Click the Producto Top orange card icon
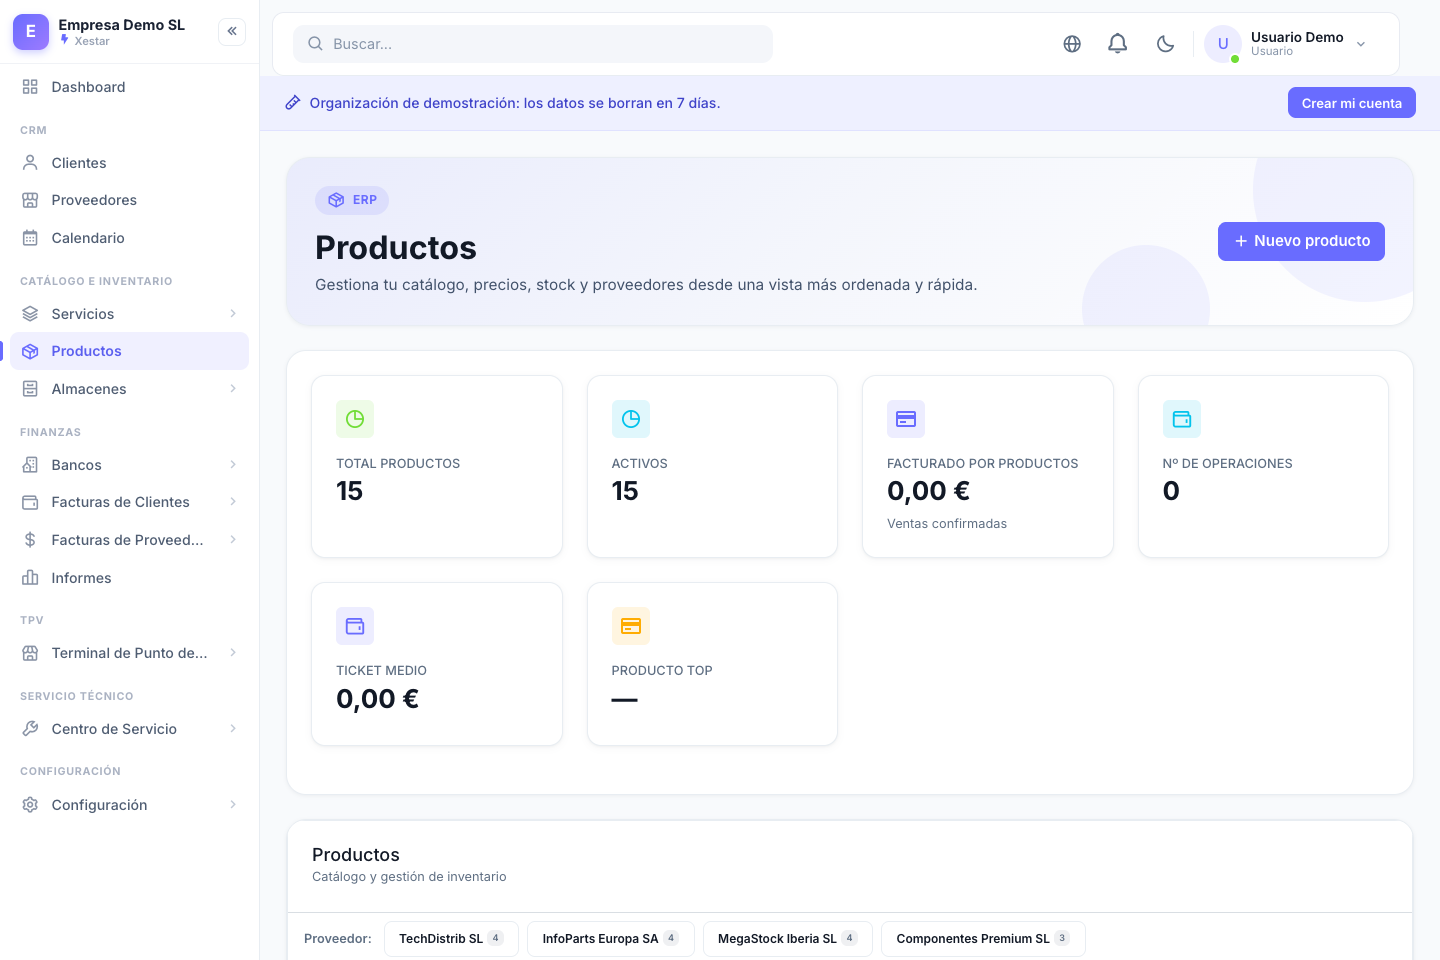Image resolution: width=1440 pixels, height=960 pixels. pyautogui.click(x=631, y=626)
